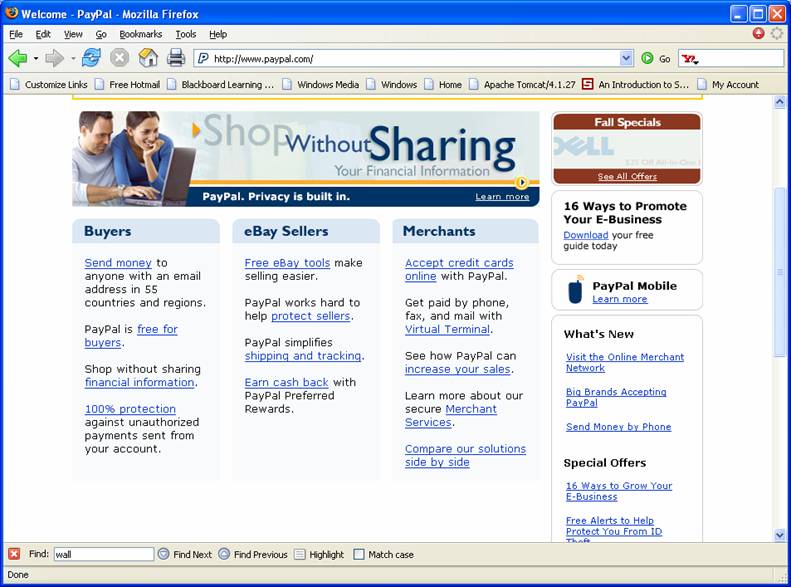Click the increase your sales link
The width and height of the screenshot is (791, 587).
point(458,369)
